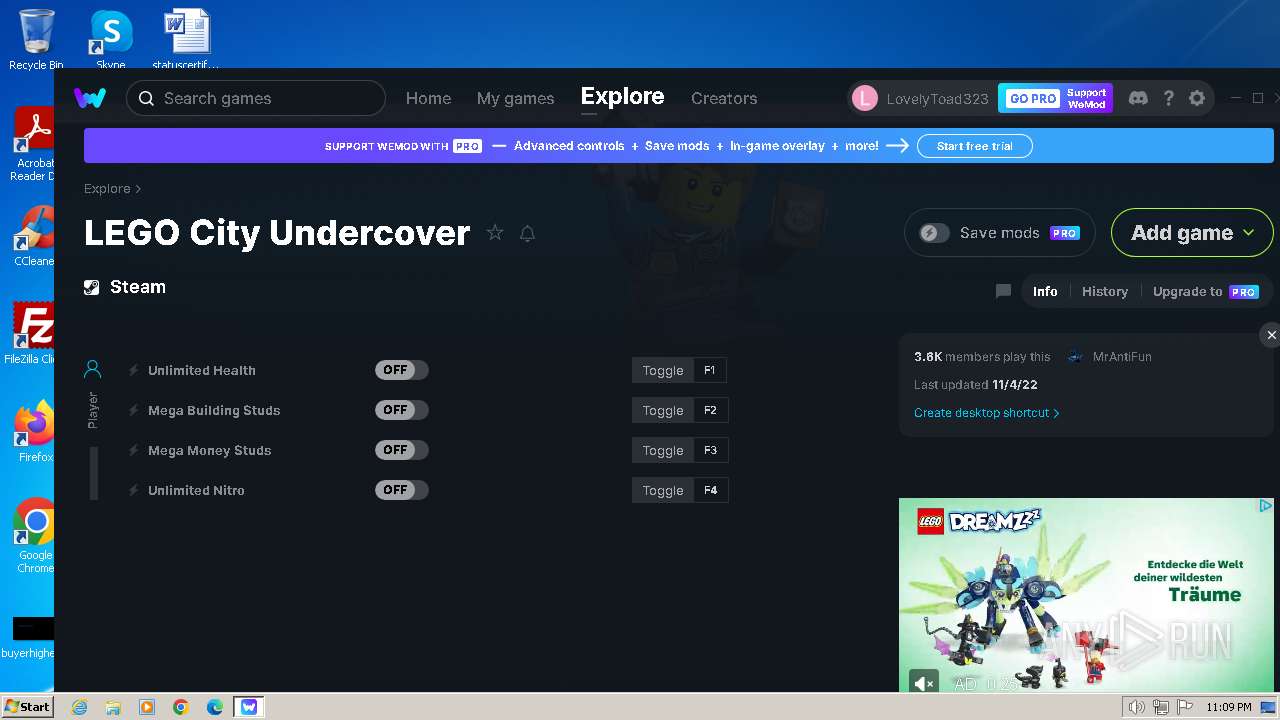Open the settings gear icon
Screen dimensions: 1280x720
pyautogui.click(x=1197, y=98)
